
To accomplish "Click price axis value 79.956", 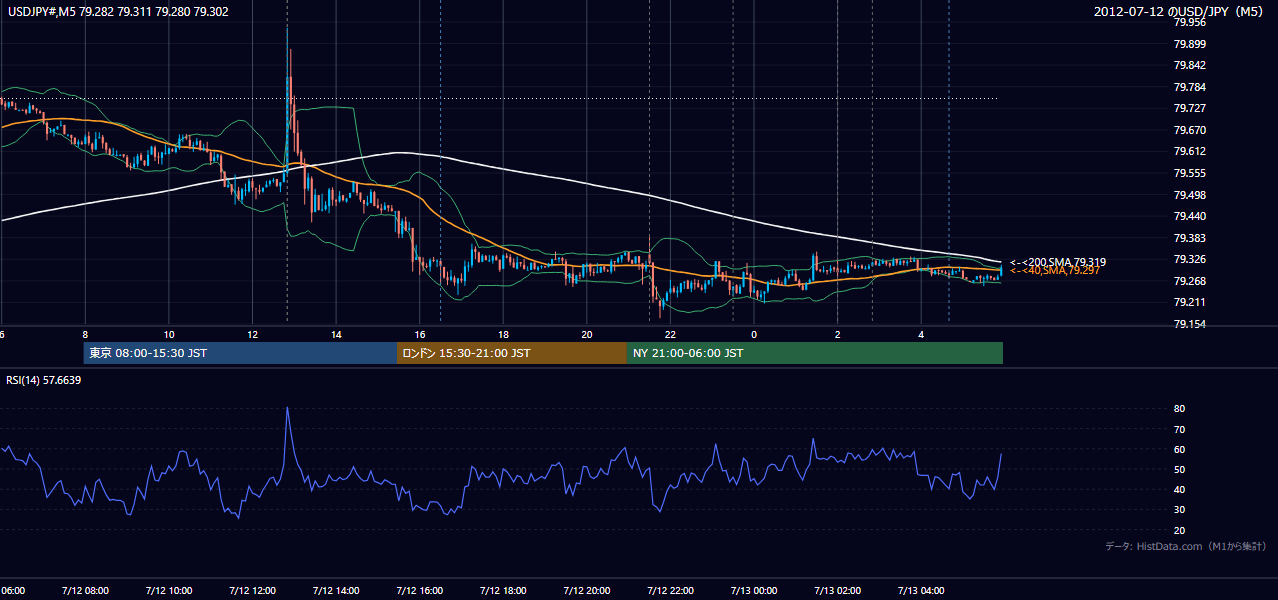I will (x=1189, y=22).
